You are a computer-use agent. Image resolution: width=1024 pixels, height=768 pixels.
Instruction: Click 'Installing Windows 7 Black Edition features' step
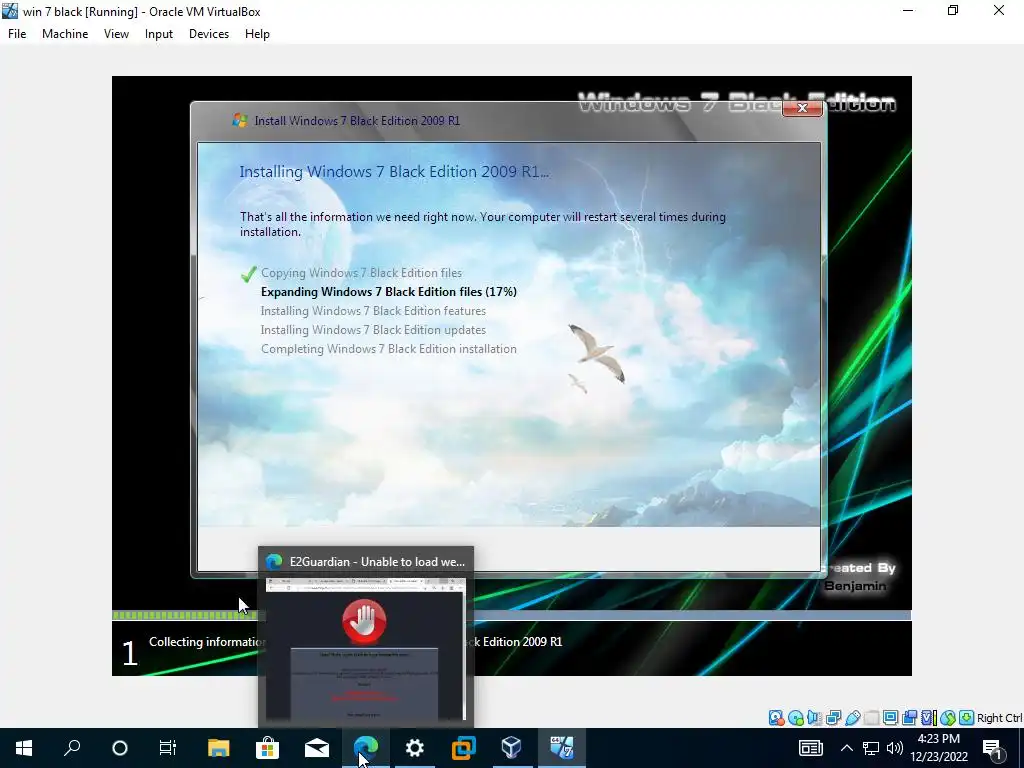pos(373,311)
